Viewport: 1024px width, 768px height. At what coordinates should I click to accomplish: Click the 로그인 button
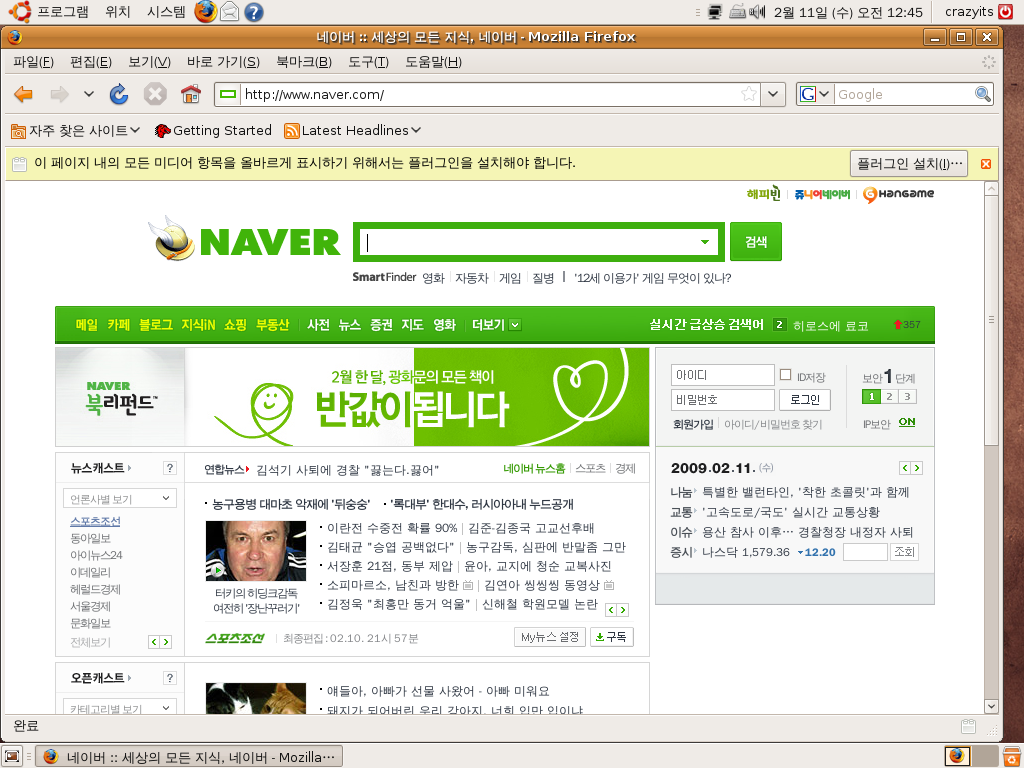(x=805, y=400)
